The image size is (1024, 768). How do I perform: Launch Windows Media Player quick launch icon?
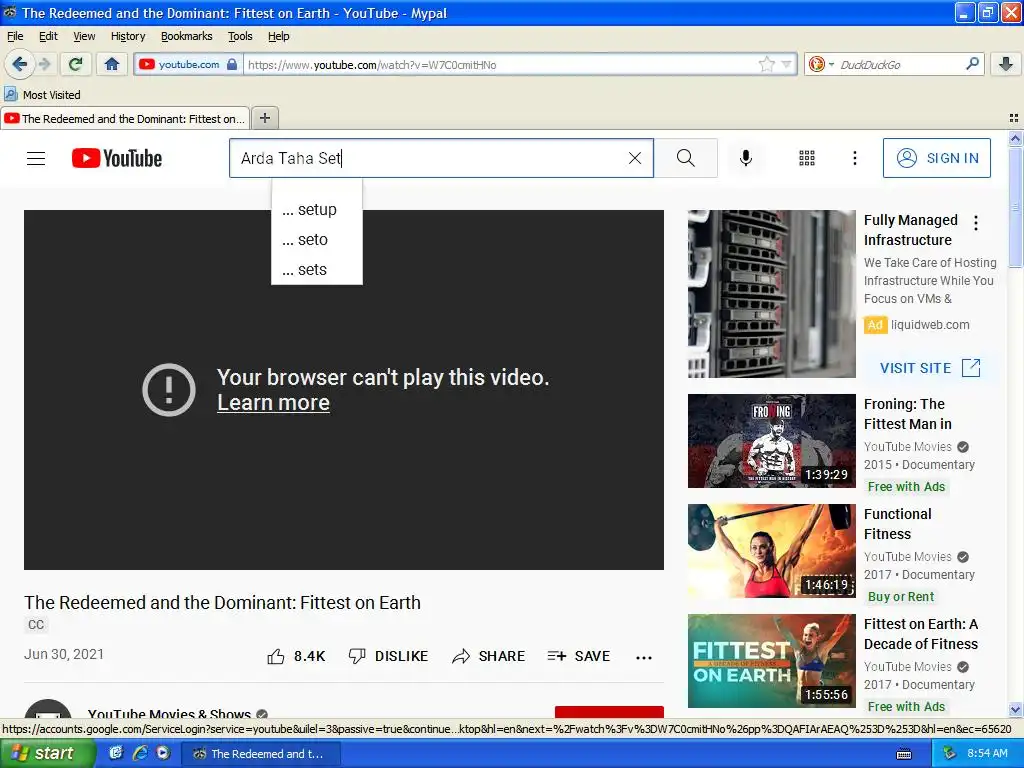[163, 753]
